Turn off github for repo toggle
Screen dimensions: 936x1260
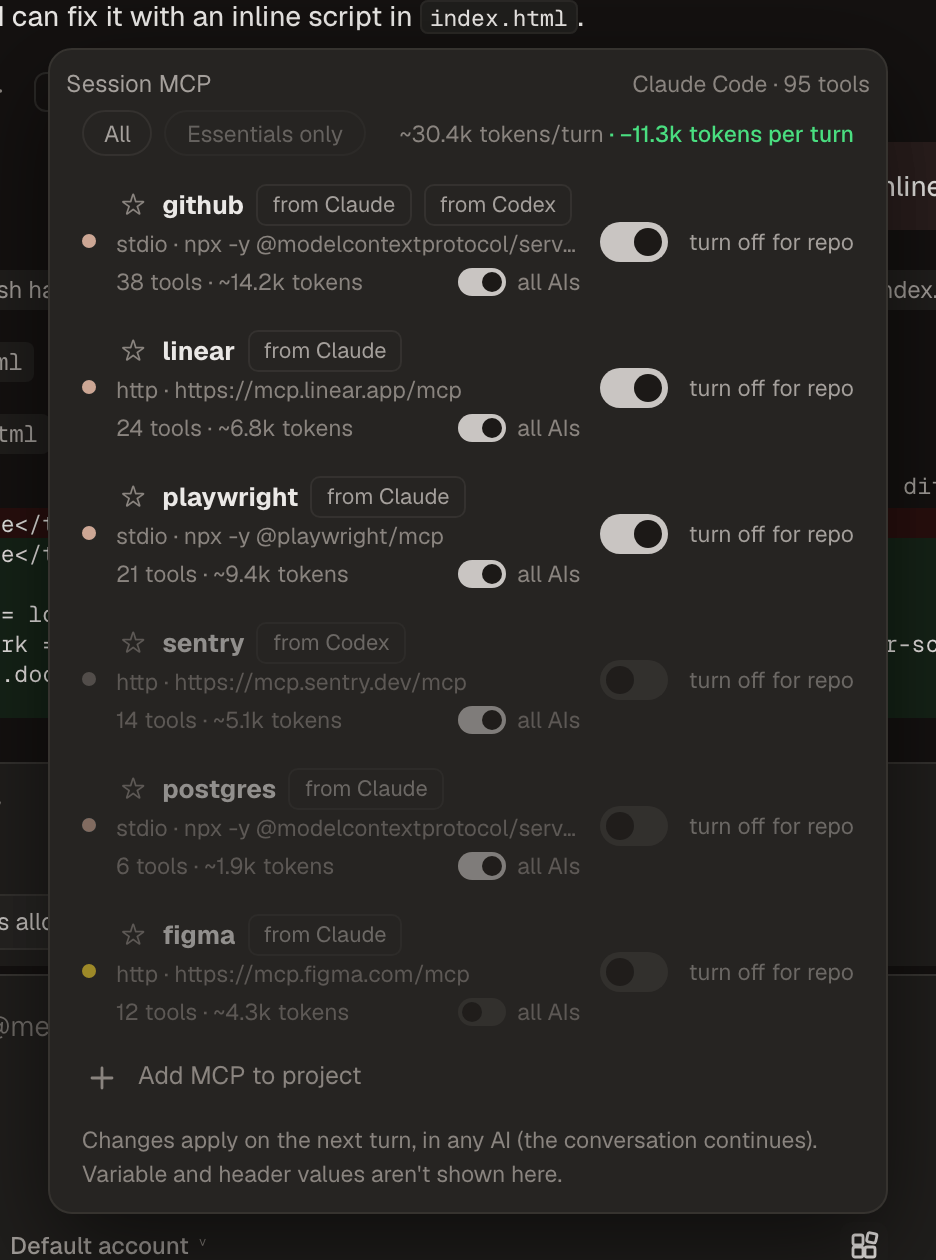point(634,242)
